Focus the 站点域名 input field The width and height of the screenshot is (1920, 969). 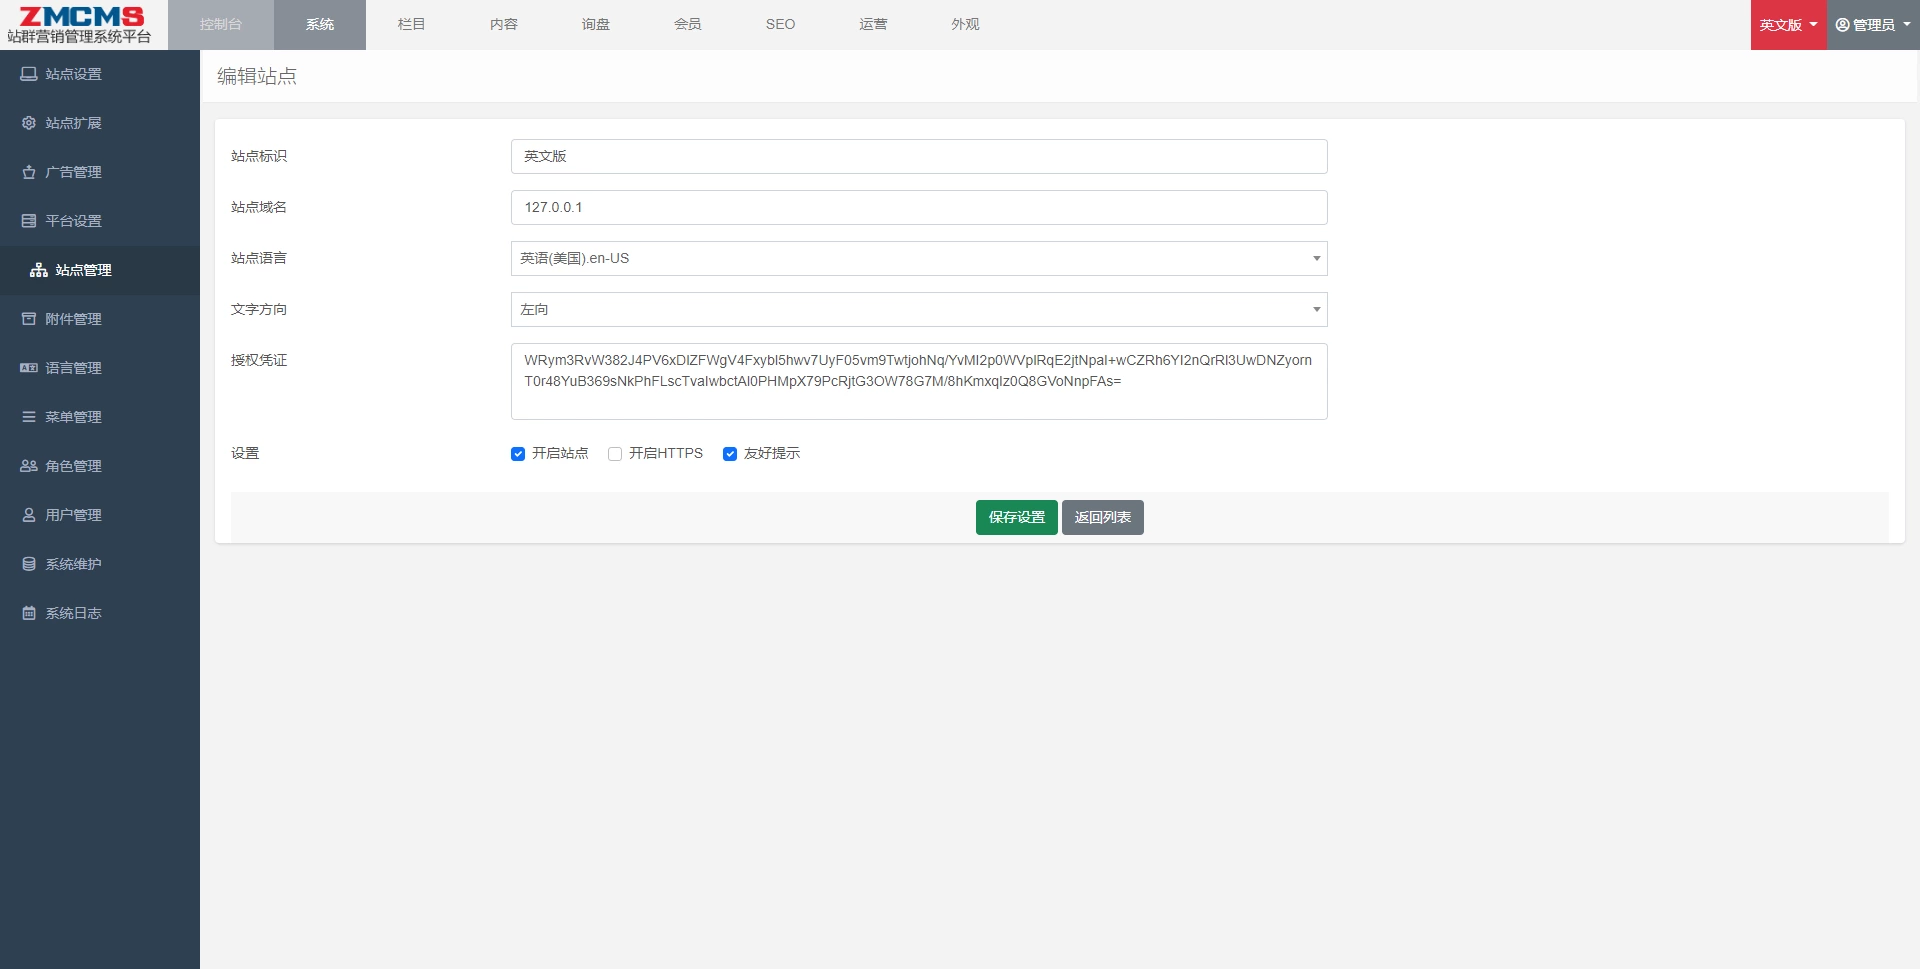click(919, 207)
